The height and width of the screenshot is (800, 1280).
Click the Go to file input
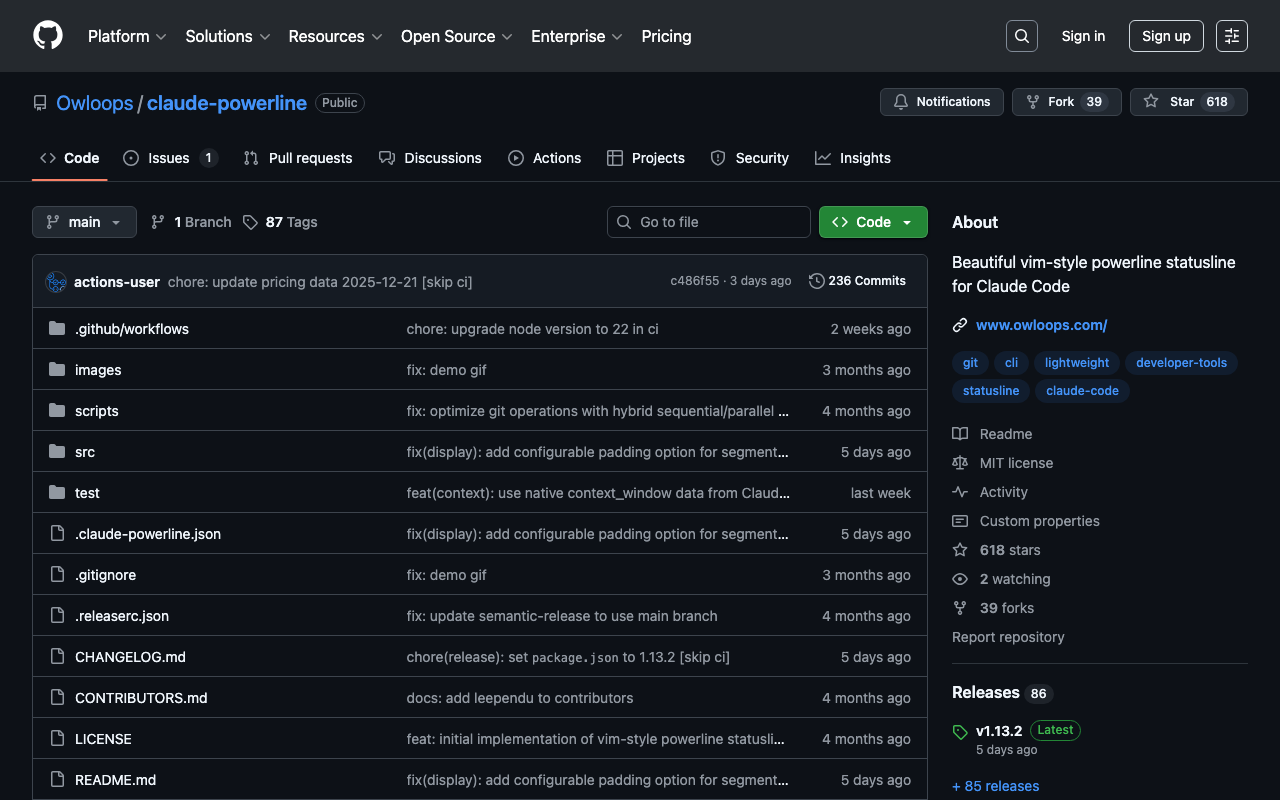[x=709, y=222]
